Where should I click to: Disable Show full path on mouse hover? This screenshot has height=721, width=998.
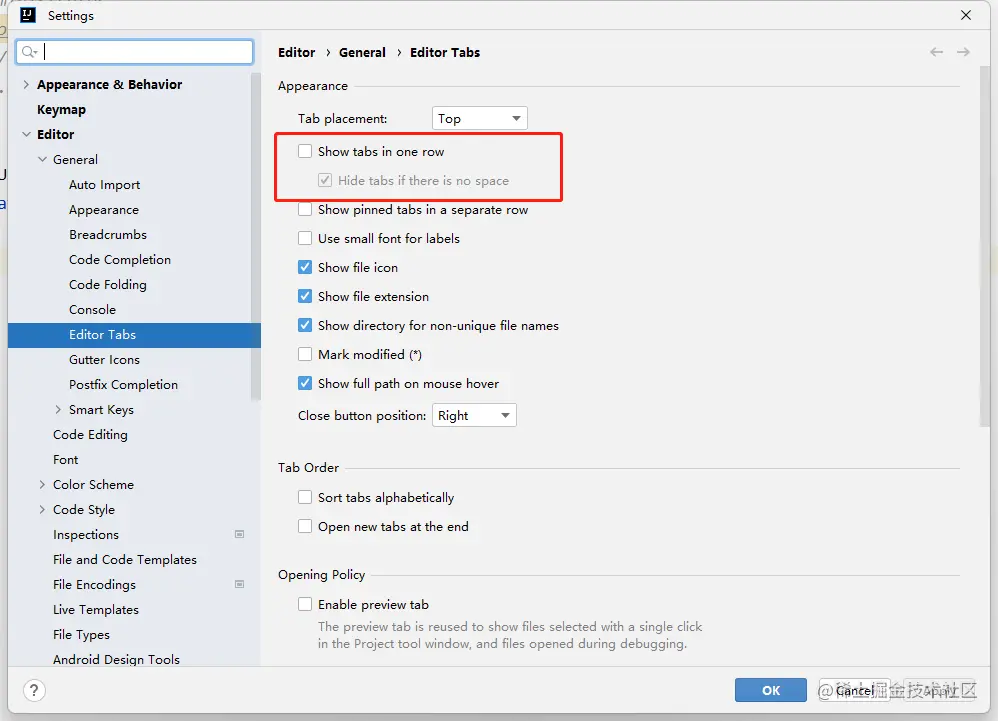(305, 383)
